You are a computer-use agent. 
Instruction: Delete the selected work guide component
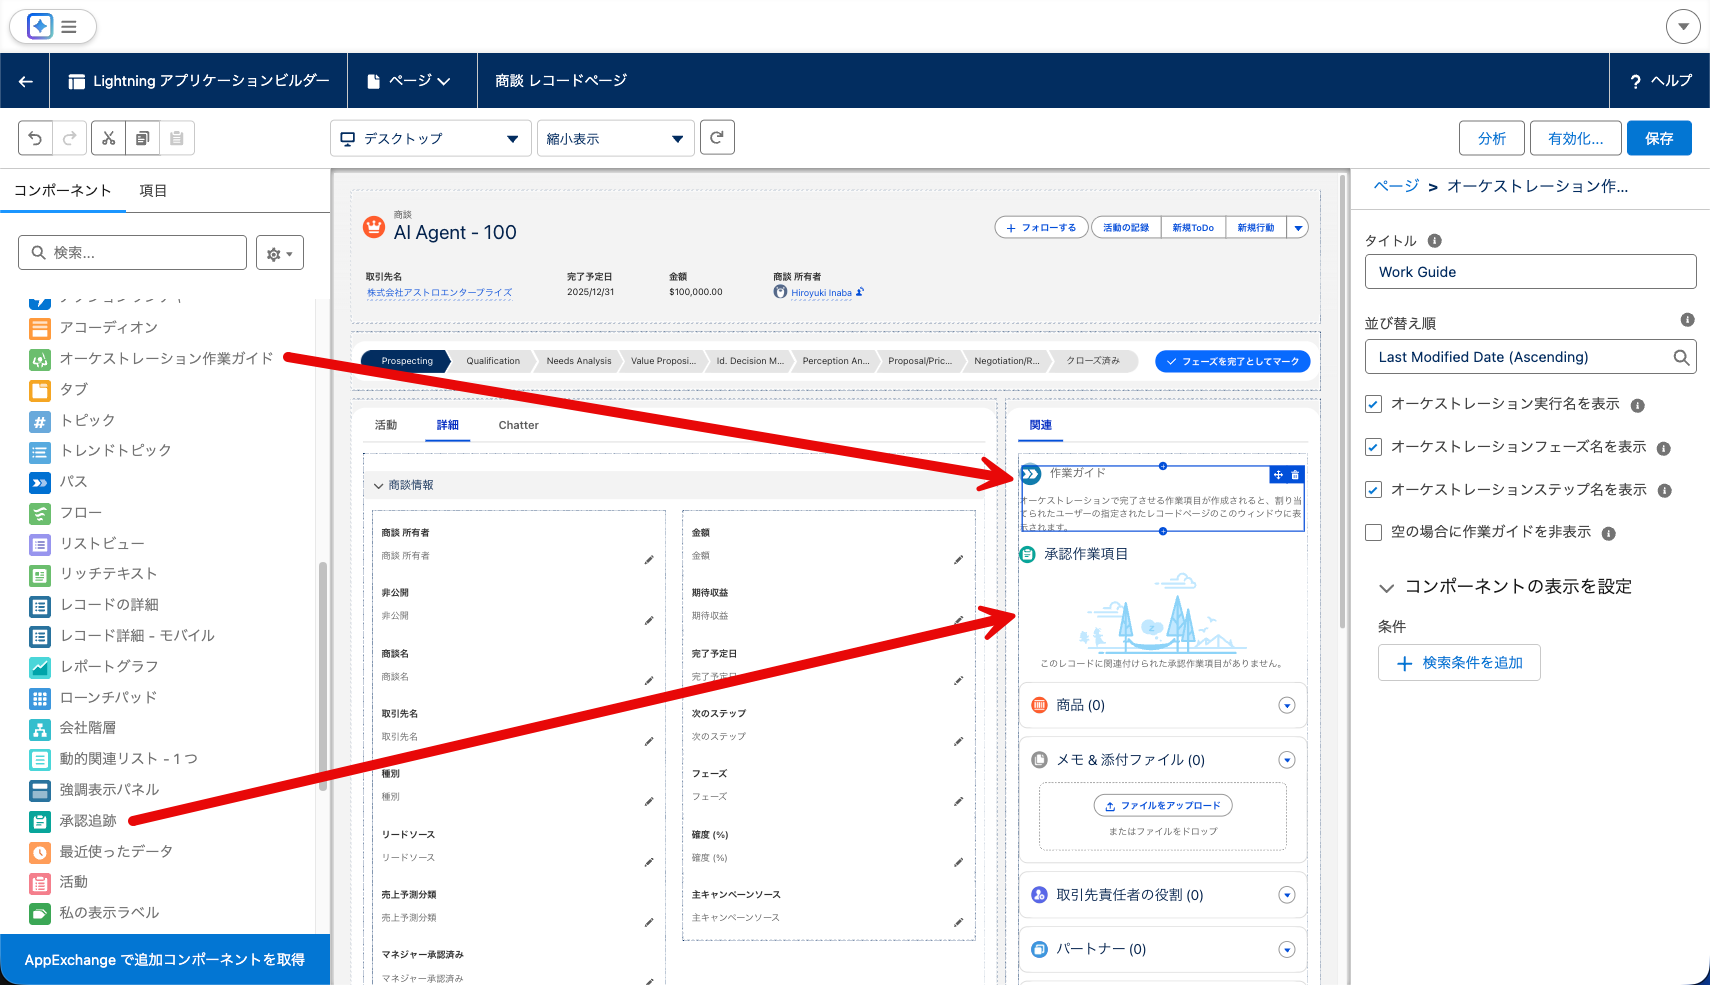(1295, 475)
